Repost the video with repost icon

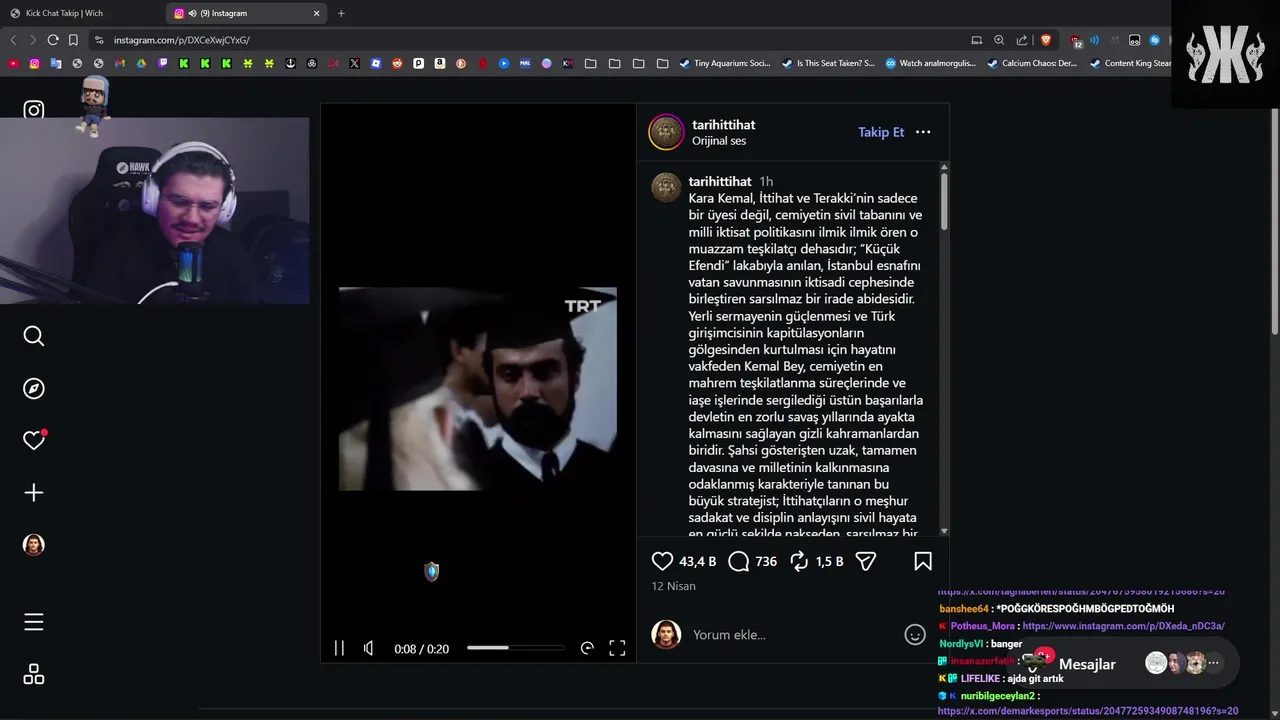coord(798,561)
